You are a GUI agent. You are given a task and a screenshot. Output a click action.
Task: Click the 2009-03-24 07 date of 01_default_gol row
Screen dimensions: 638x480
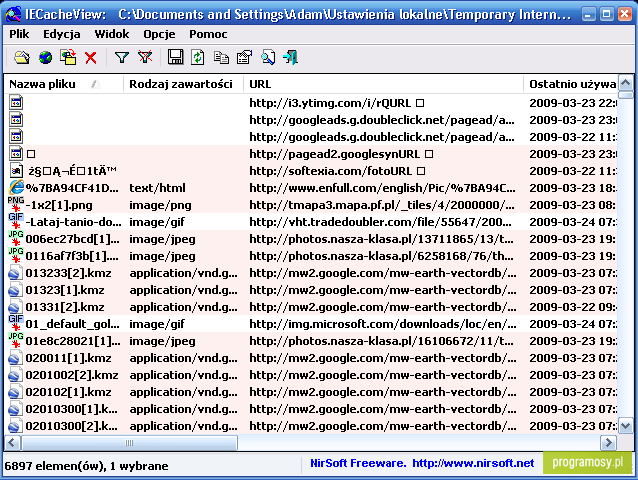(573, 324)
